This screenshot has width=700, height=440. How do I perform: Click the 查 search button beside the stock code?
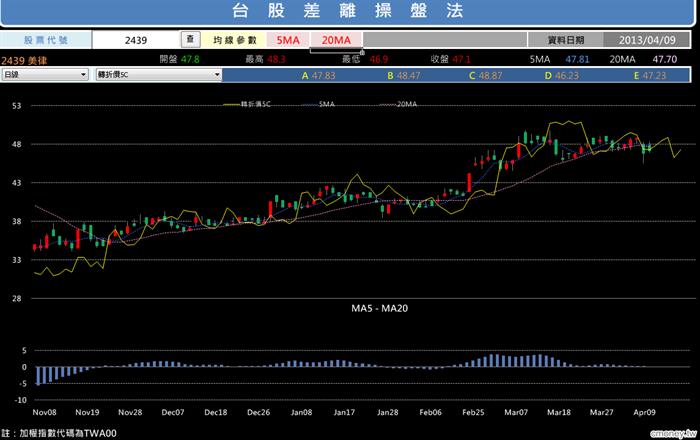(x=190, y=39)
